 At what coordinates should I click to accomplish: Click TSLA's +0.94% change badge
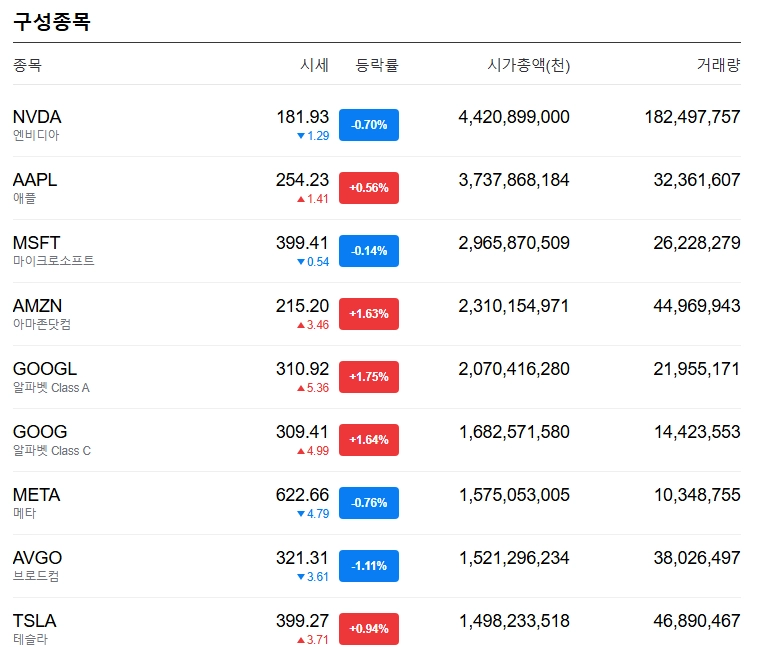coord(369,629)
